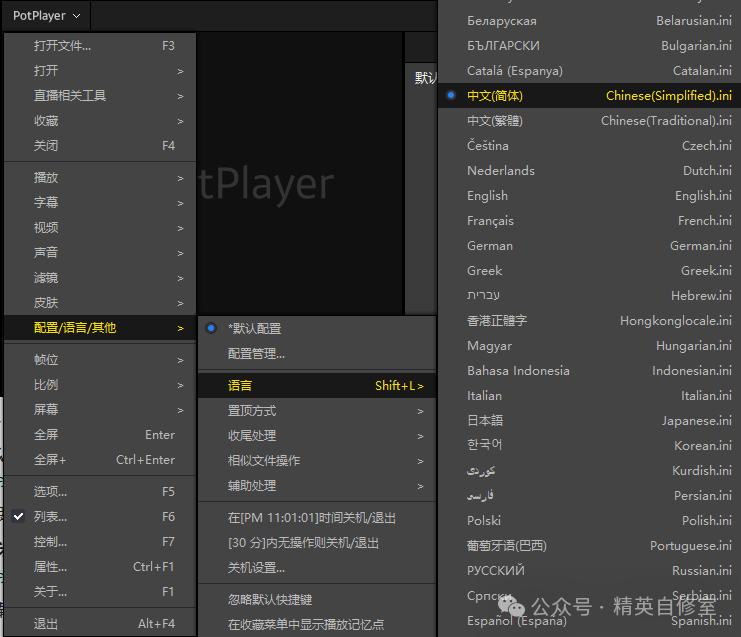Viewport: 741px width, 637px height.
Task: Select 中文(简体) language radio option
Action: click(495, 96)
